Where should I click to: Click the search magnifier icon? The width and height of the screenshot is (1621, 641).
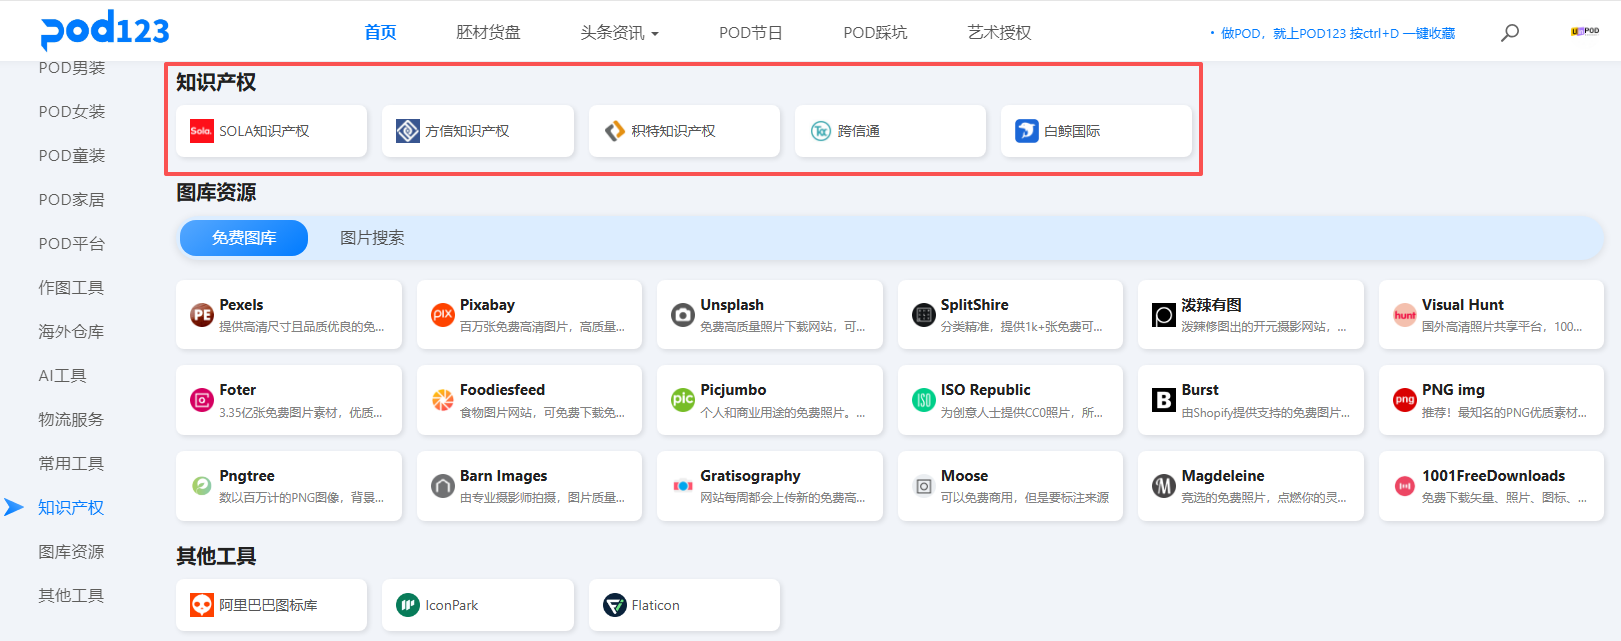[x=1510, y=33]
